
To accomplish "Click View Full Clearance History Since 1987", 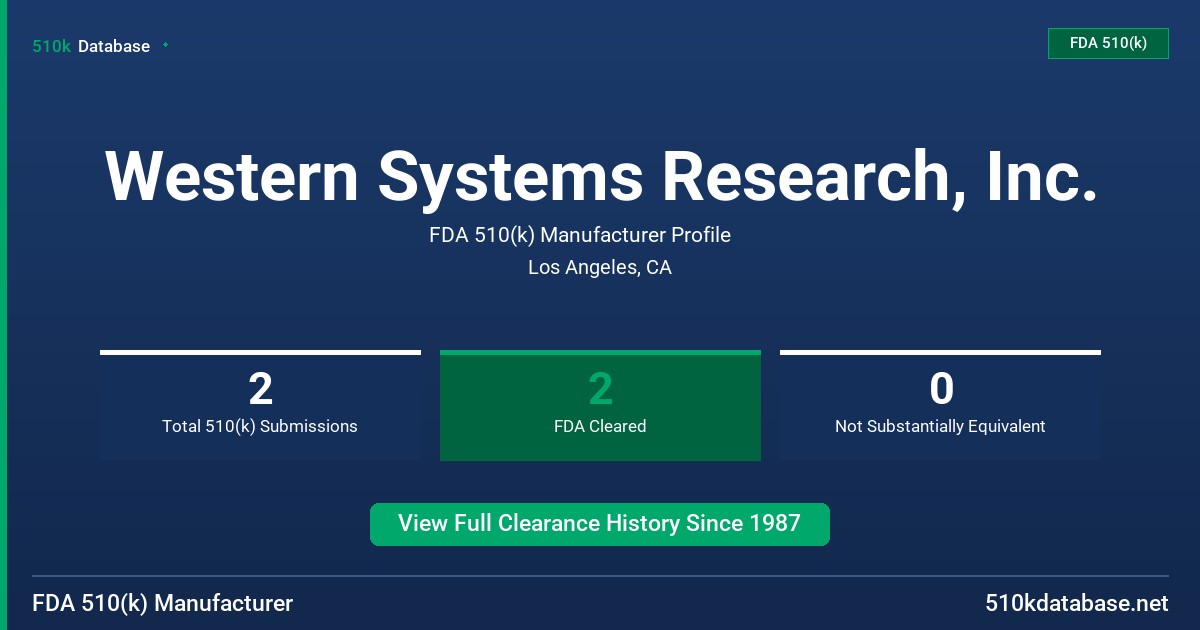I will 600,524.
